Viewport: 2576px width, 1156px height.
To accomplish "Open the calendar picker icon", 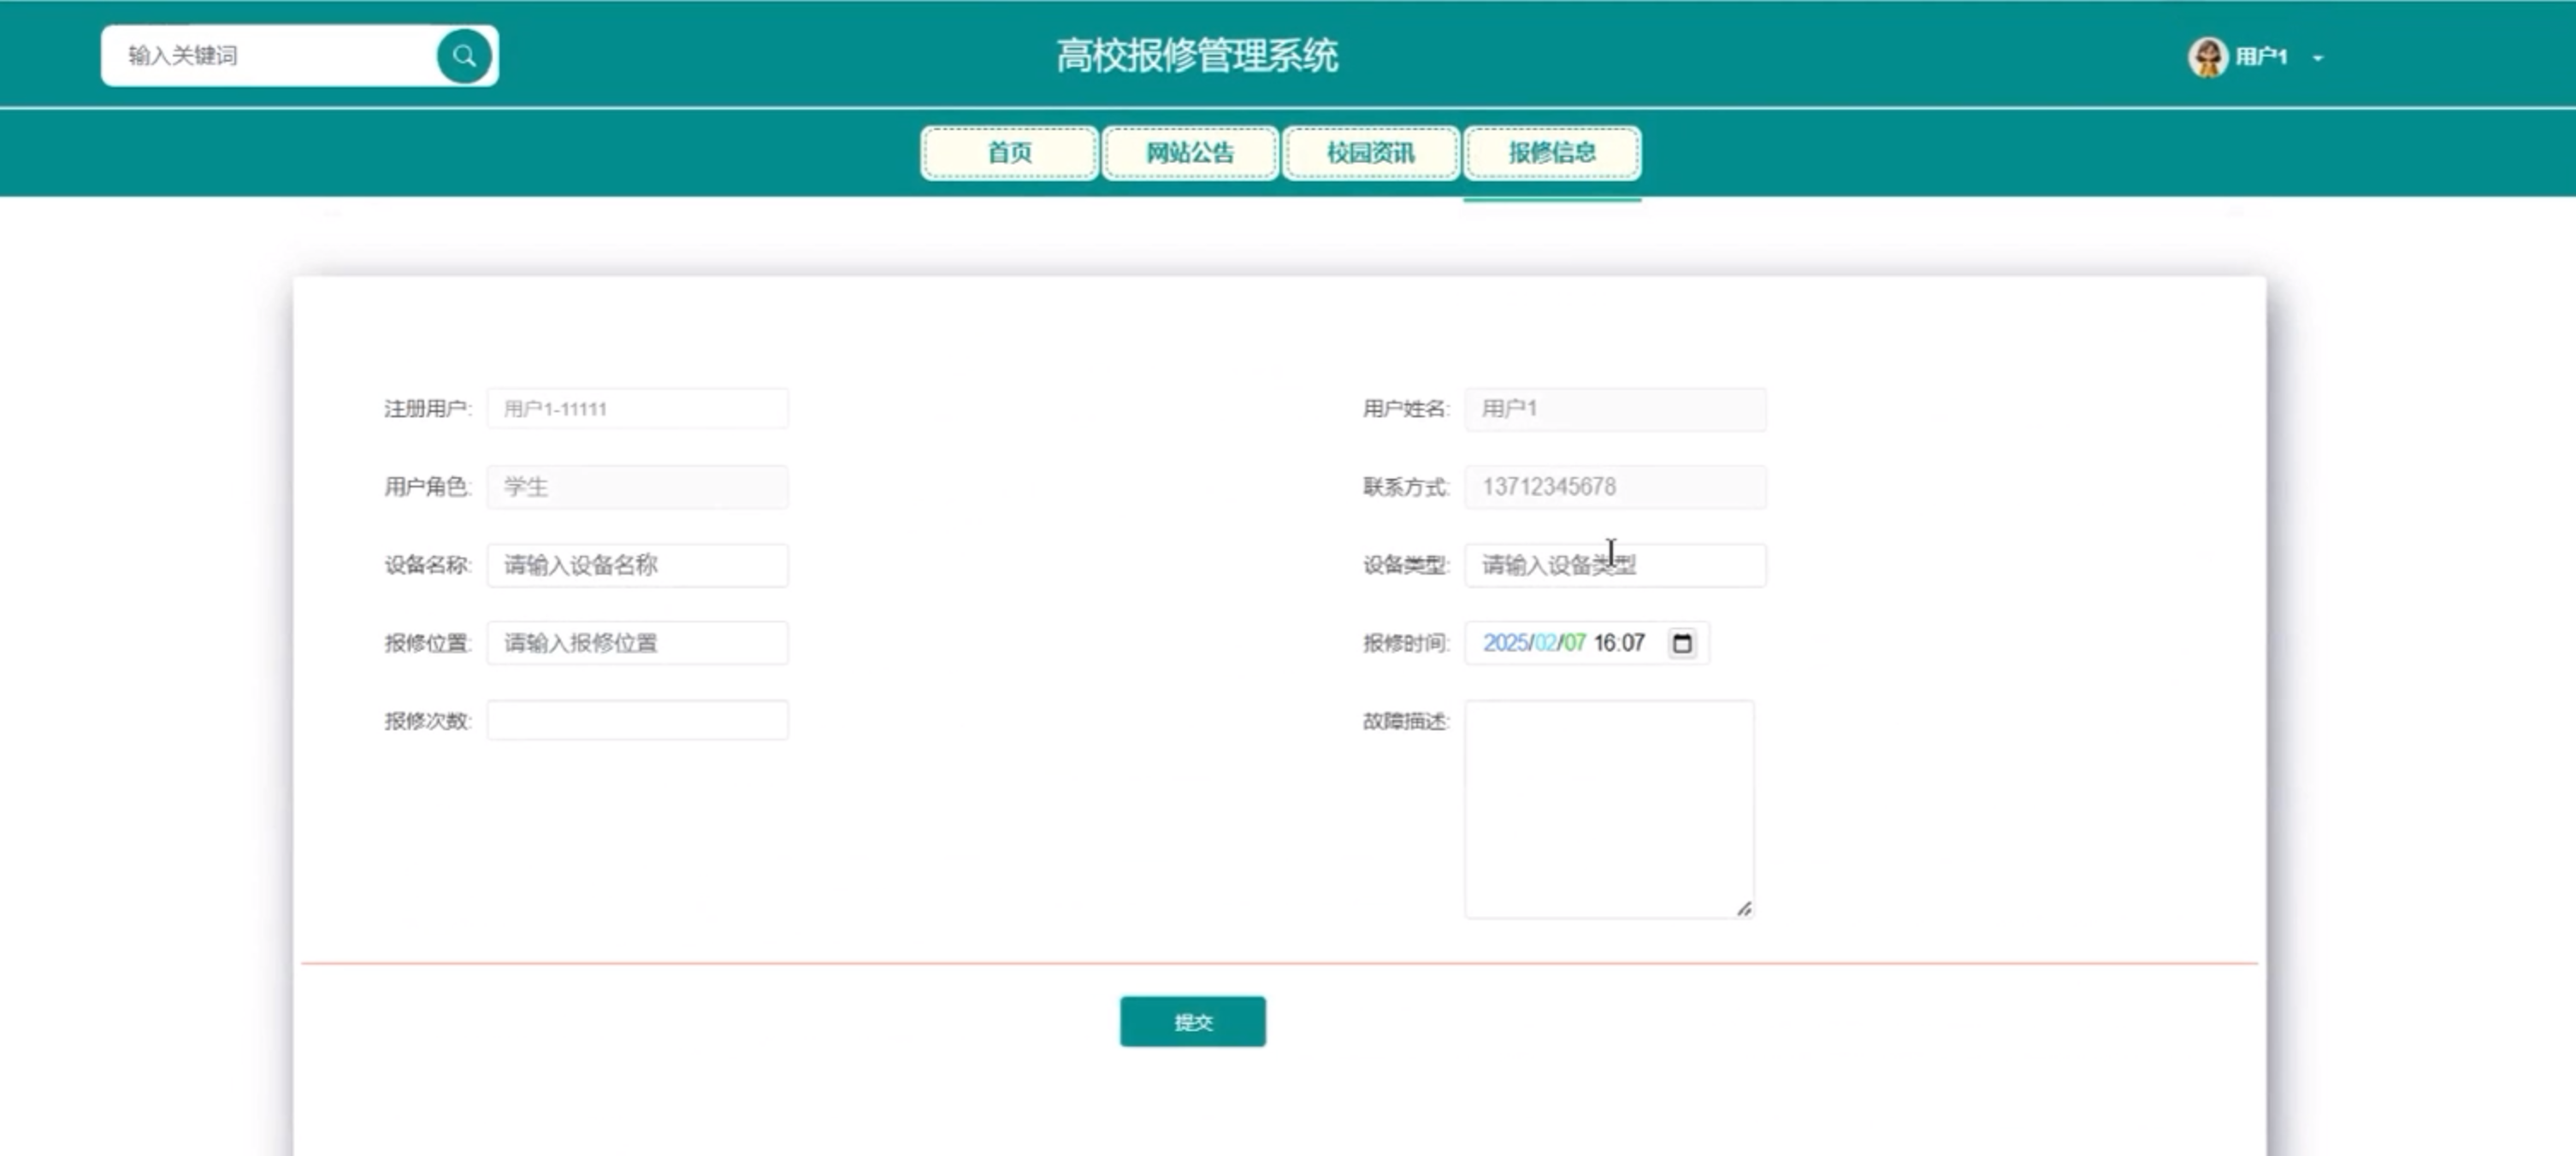I will [1682, 643].
